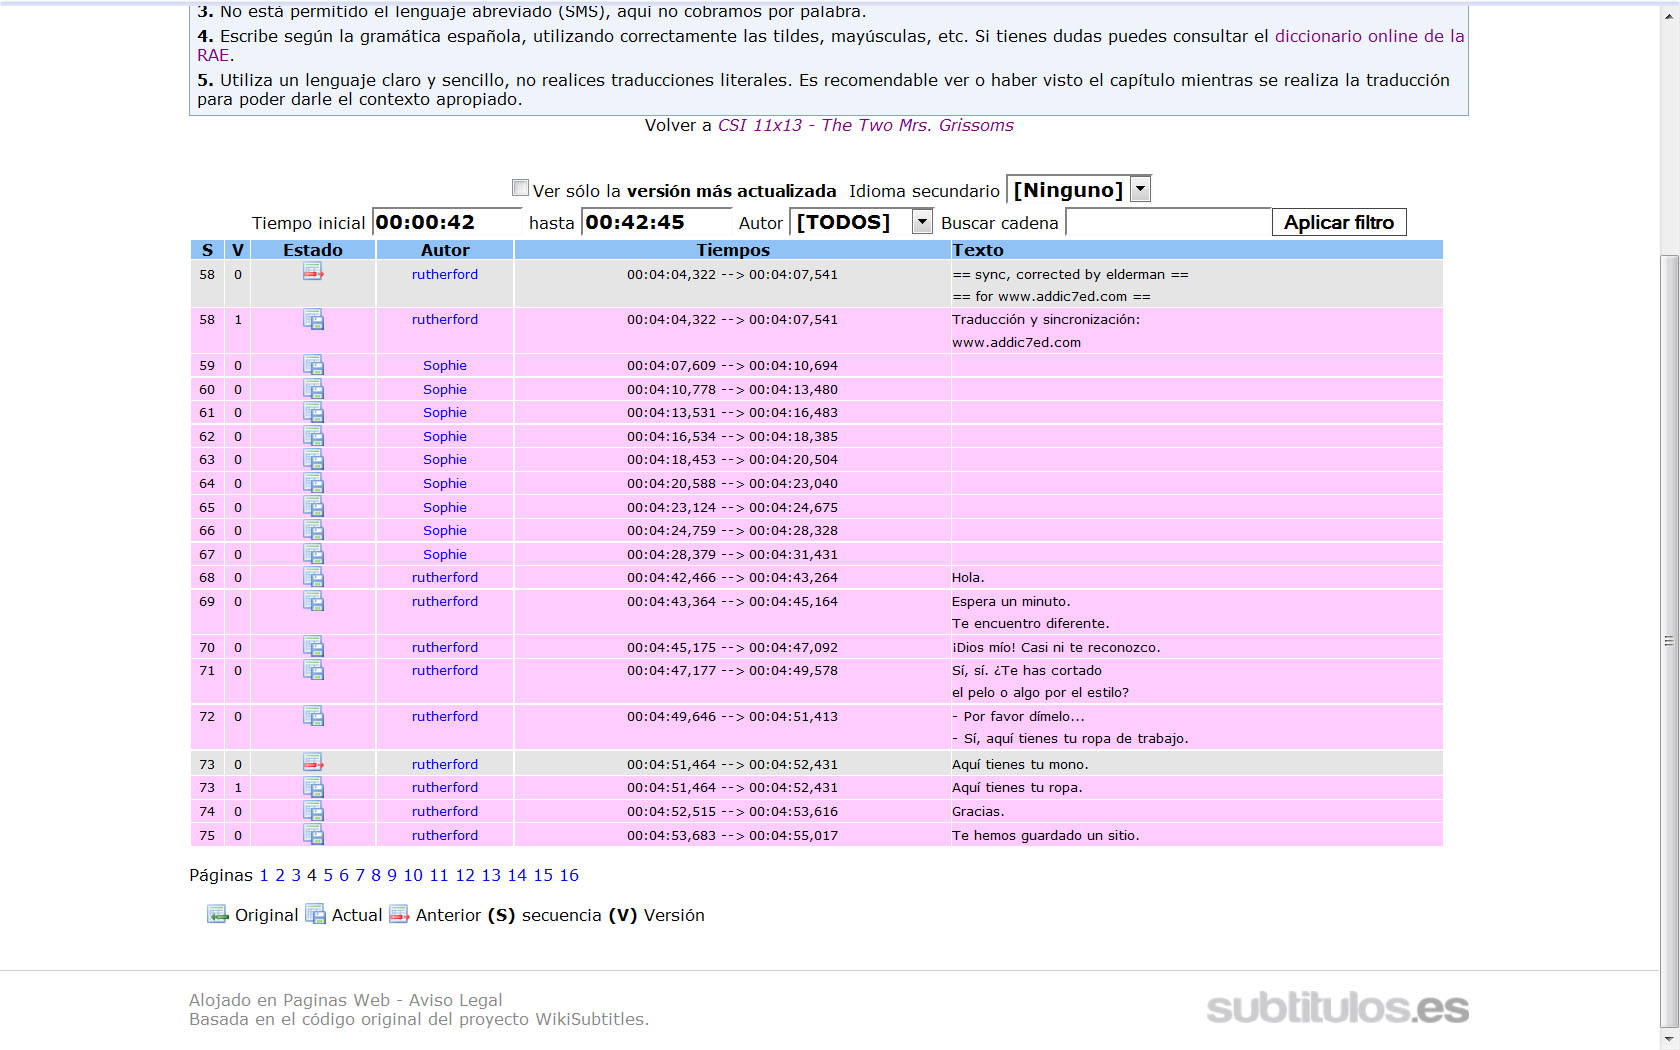Click the Anterior legend icon
The width and height of the screenshot is (1680, 1050).
399,914
